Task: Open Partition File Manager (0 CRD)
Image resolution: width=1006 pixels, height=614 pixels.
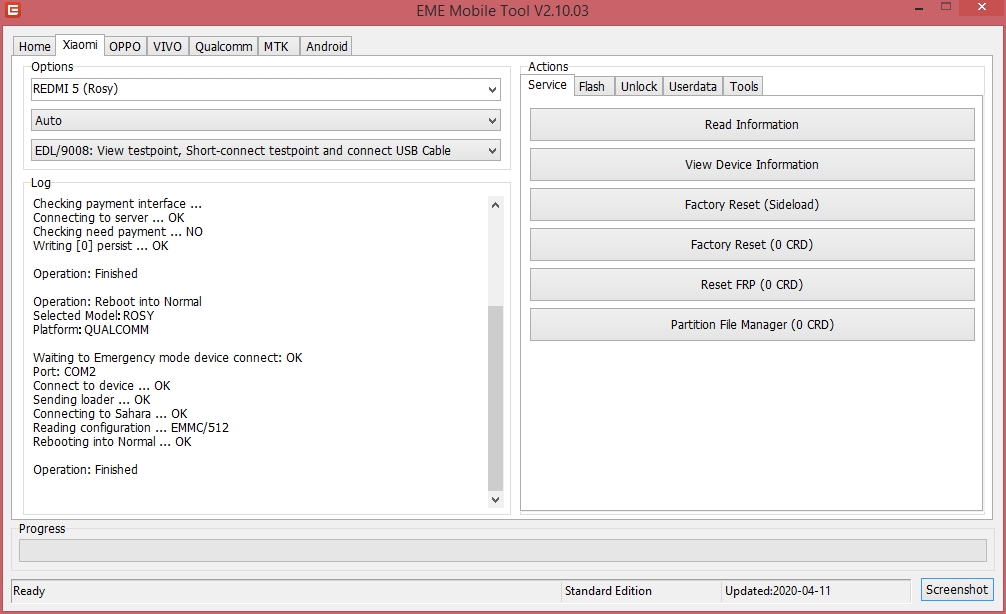Action: (x=752, y=325)
